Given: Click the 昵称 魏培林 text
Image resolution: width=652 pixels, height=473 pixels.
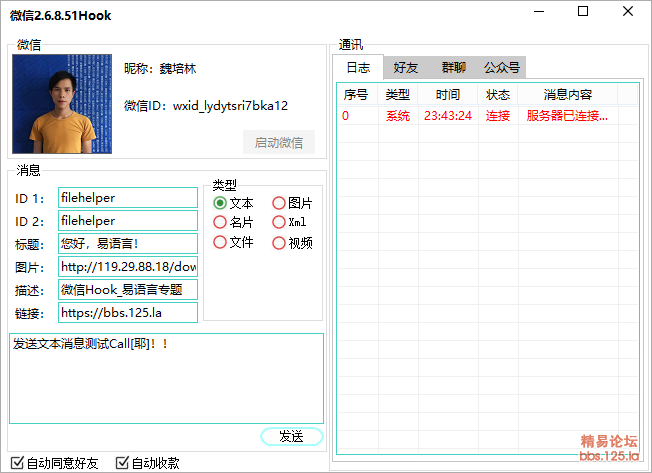Looking at the screenshot, I should tap(160, 68).
